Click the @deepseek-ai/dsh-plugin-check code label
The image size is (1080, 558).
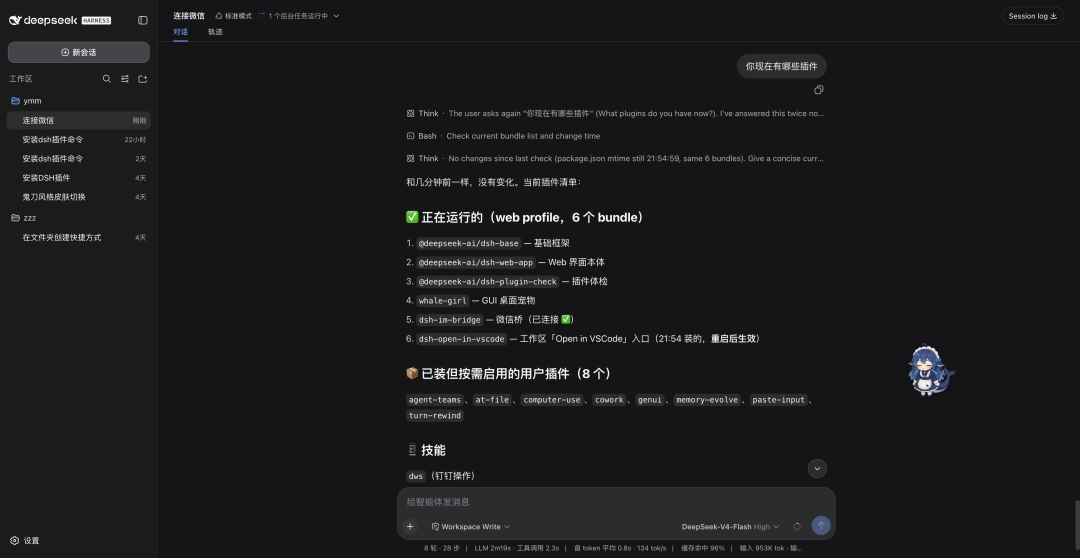click(x=488, y=282)
